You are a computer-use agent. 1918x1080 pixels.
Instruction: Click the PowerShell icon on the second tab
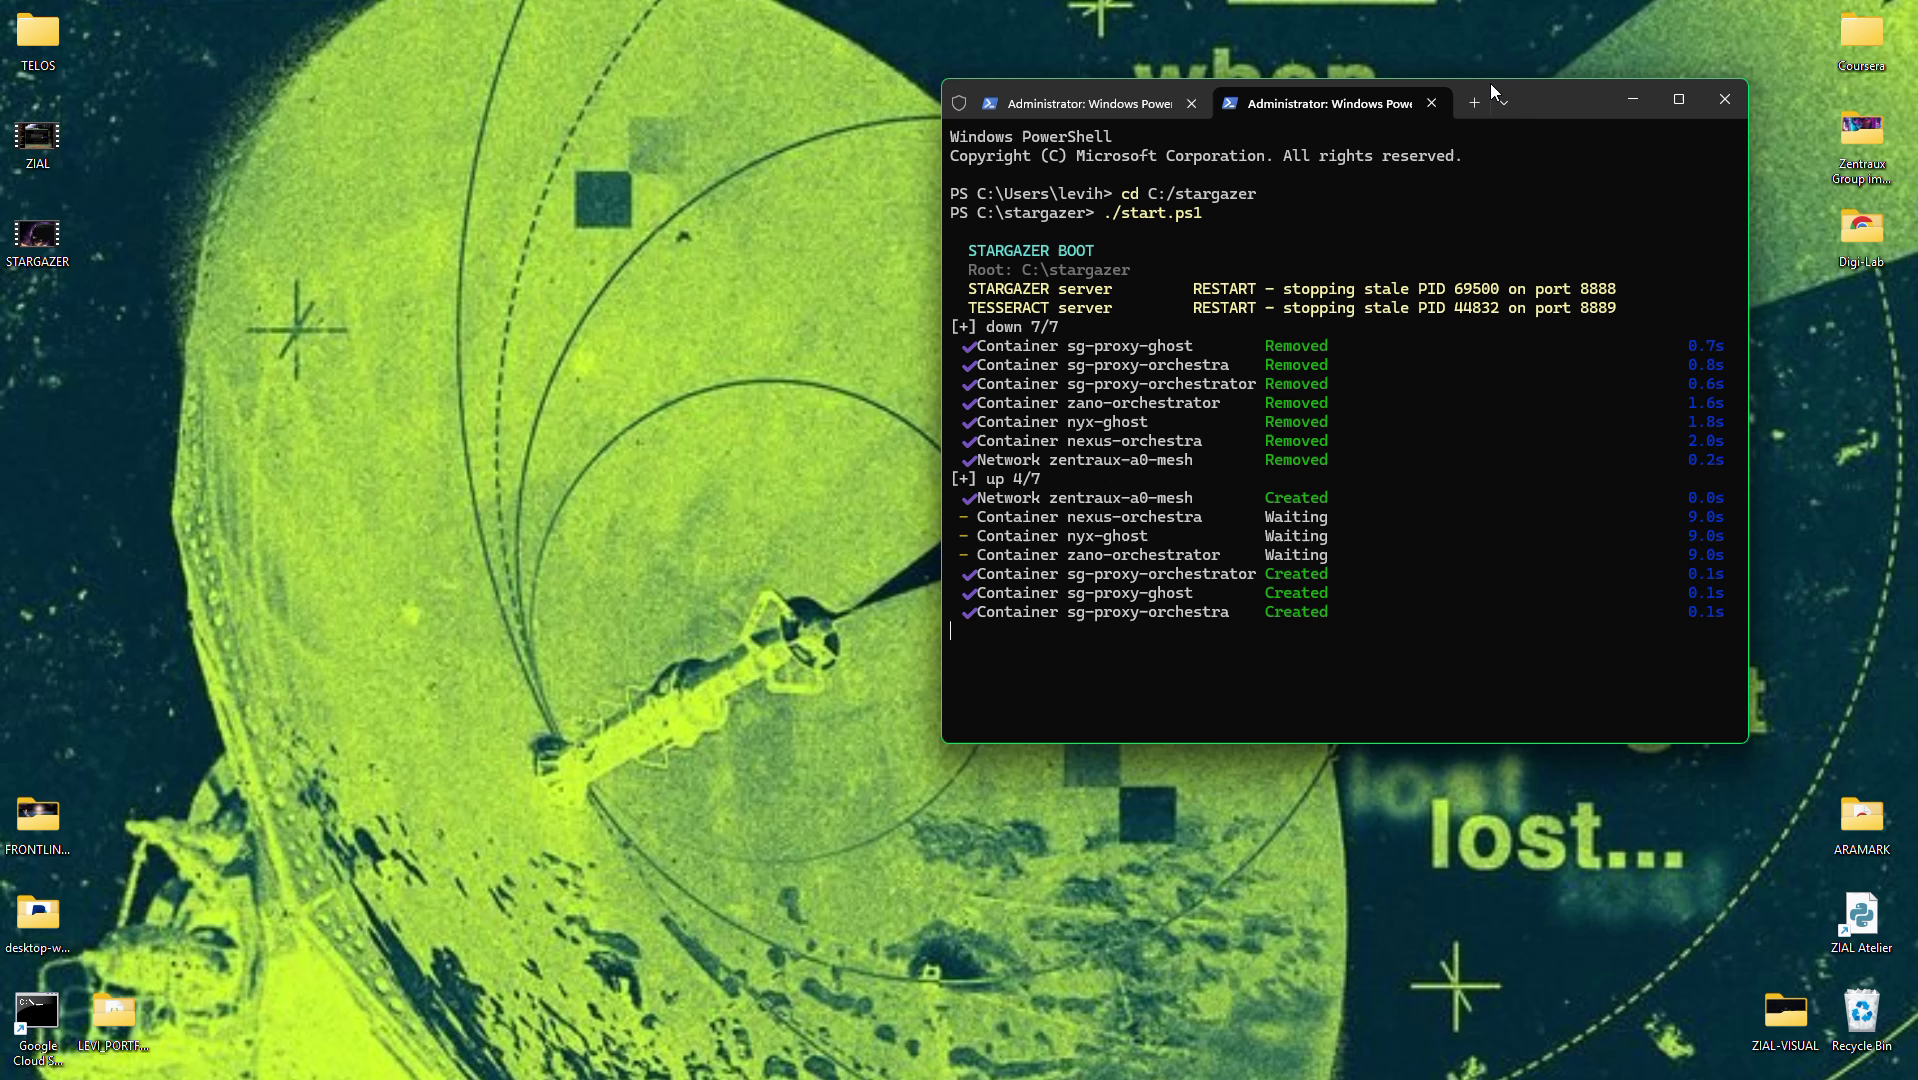[1230, 103]
